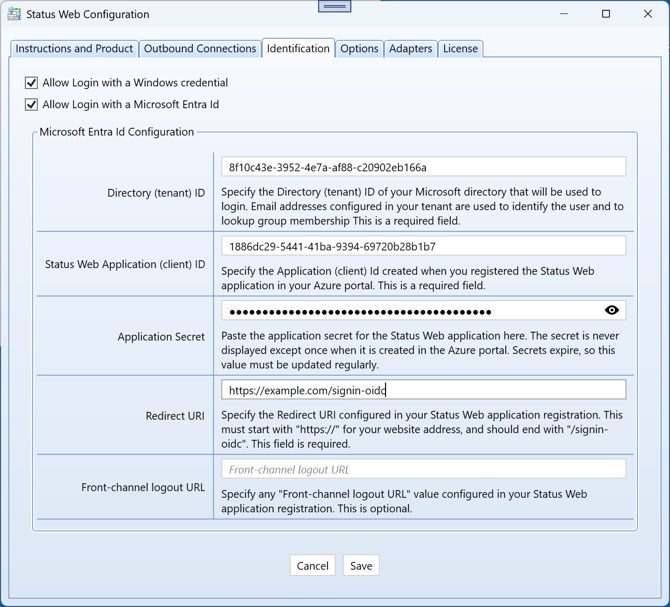
Task: Click the 'Application Secret' label
Action: (161, 337)
